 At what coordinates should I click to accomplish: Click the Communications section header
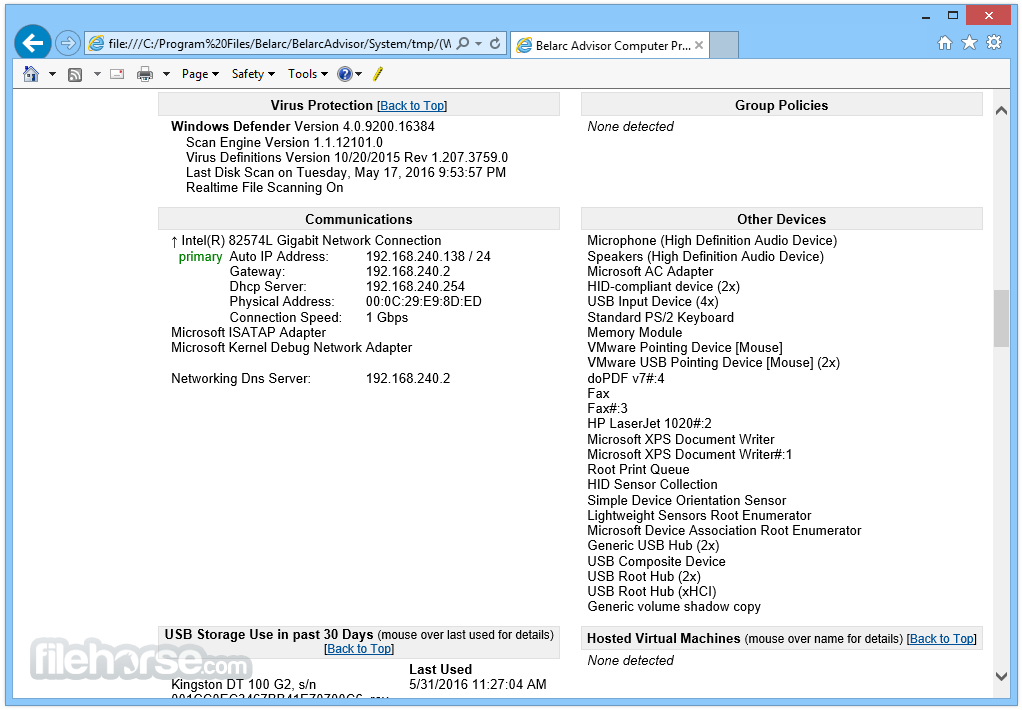tap(358, 219)
